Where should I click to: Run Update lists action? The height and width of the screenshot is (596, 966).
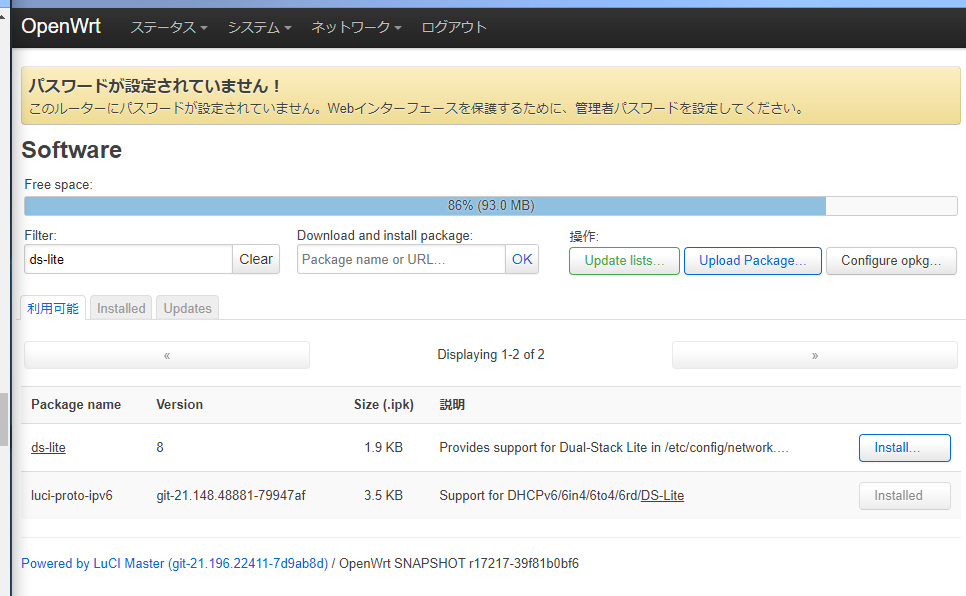pos(624,261)
